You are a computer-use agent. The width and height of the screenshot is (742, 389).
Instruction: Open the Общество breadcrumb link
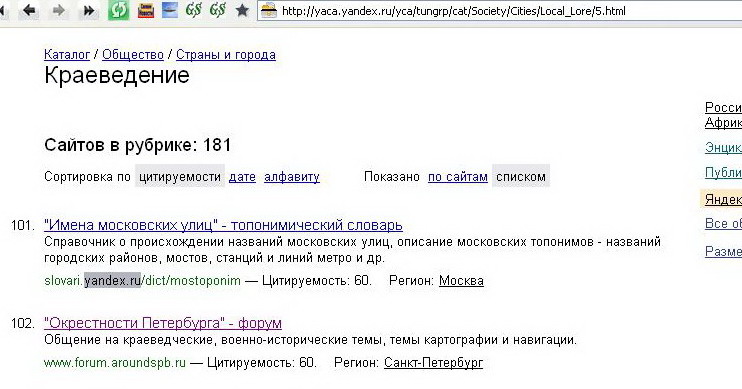[133, 55]
